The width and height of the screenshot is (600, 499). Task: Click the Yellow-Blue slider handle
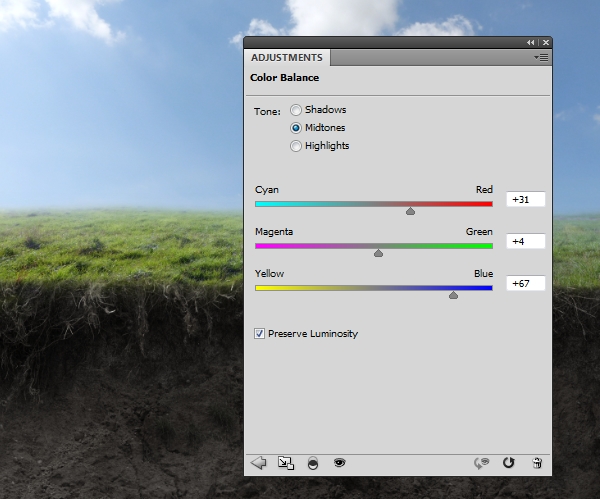tap(453, 295)
